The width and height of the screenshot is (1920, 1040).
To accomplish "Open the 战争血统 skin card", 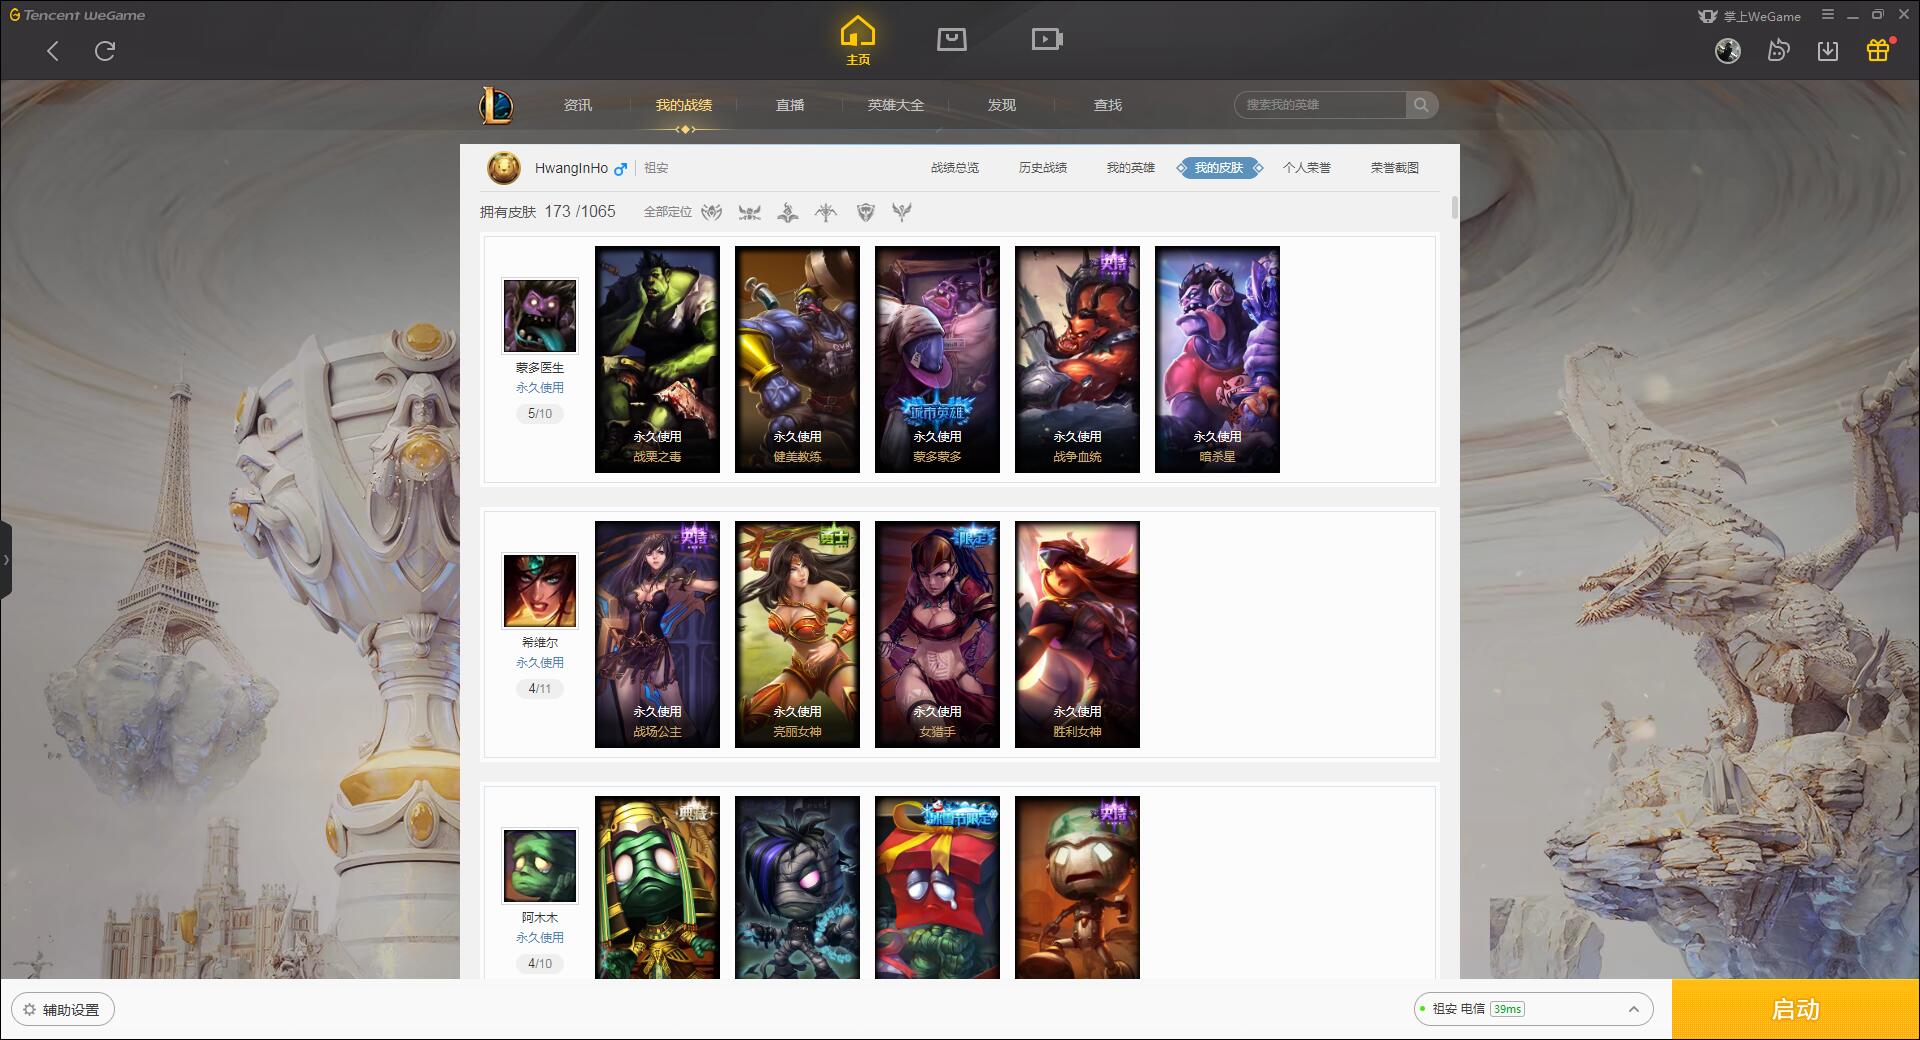I will (x=1077, y=359).
